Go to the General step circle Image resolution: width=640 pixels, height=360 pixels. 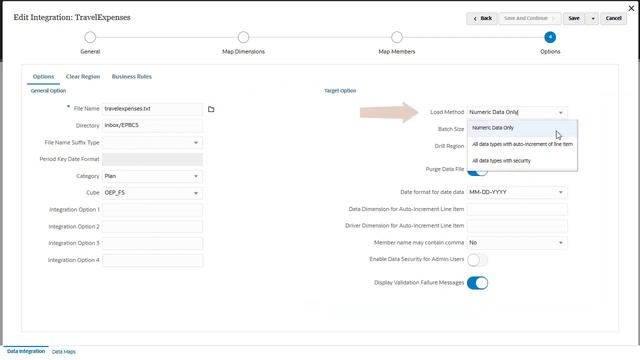coord(90,37)
